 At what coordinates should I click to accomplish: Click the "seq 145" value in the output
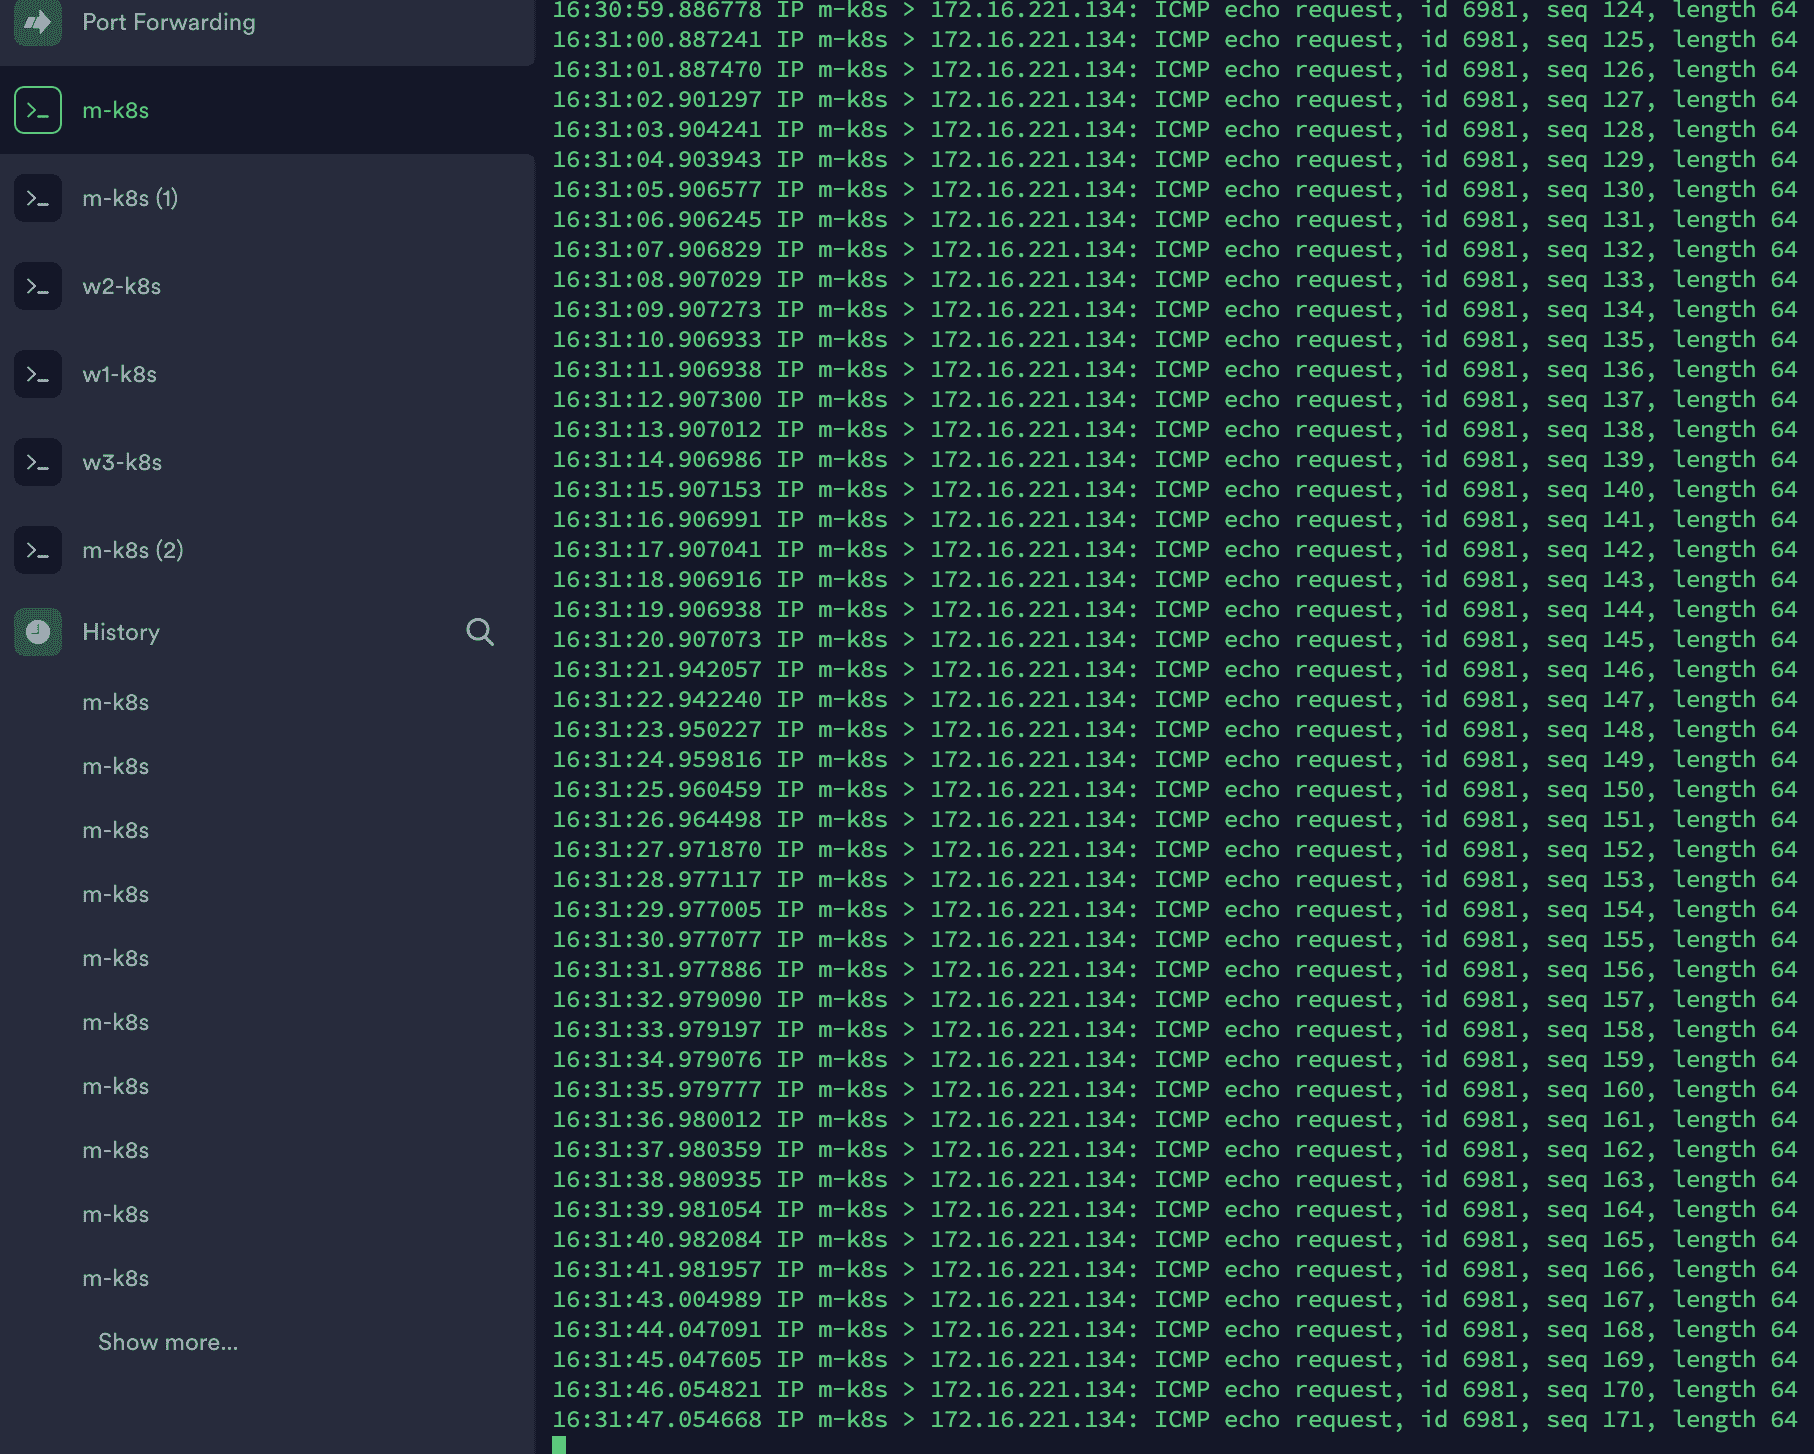click(x=1596, y=639)
